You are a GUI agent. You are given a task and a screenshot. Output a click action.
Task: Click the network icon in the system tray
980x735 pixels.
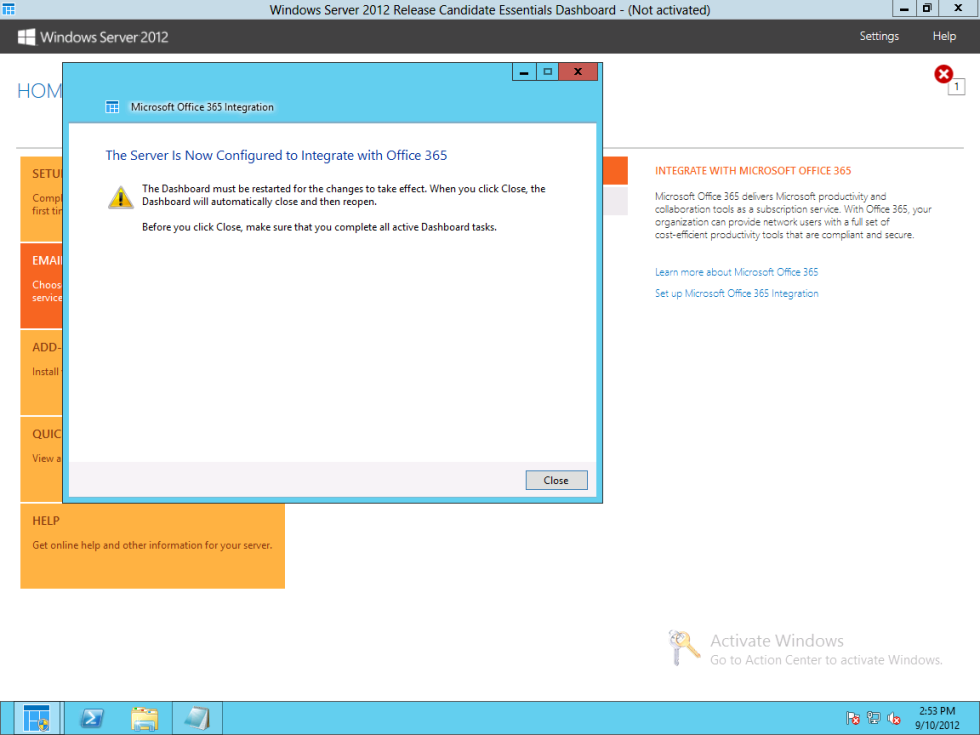pos(873,718)
